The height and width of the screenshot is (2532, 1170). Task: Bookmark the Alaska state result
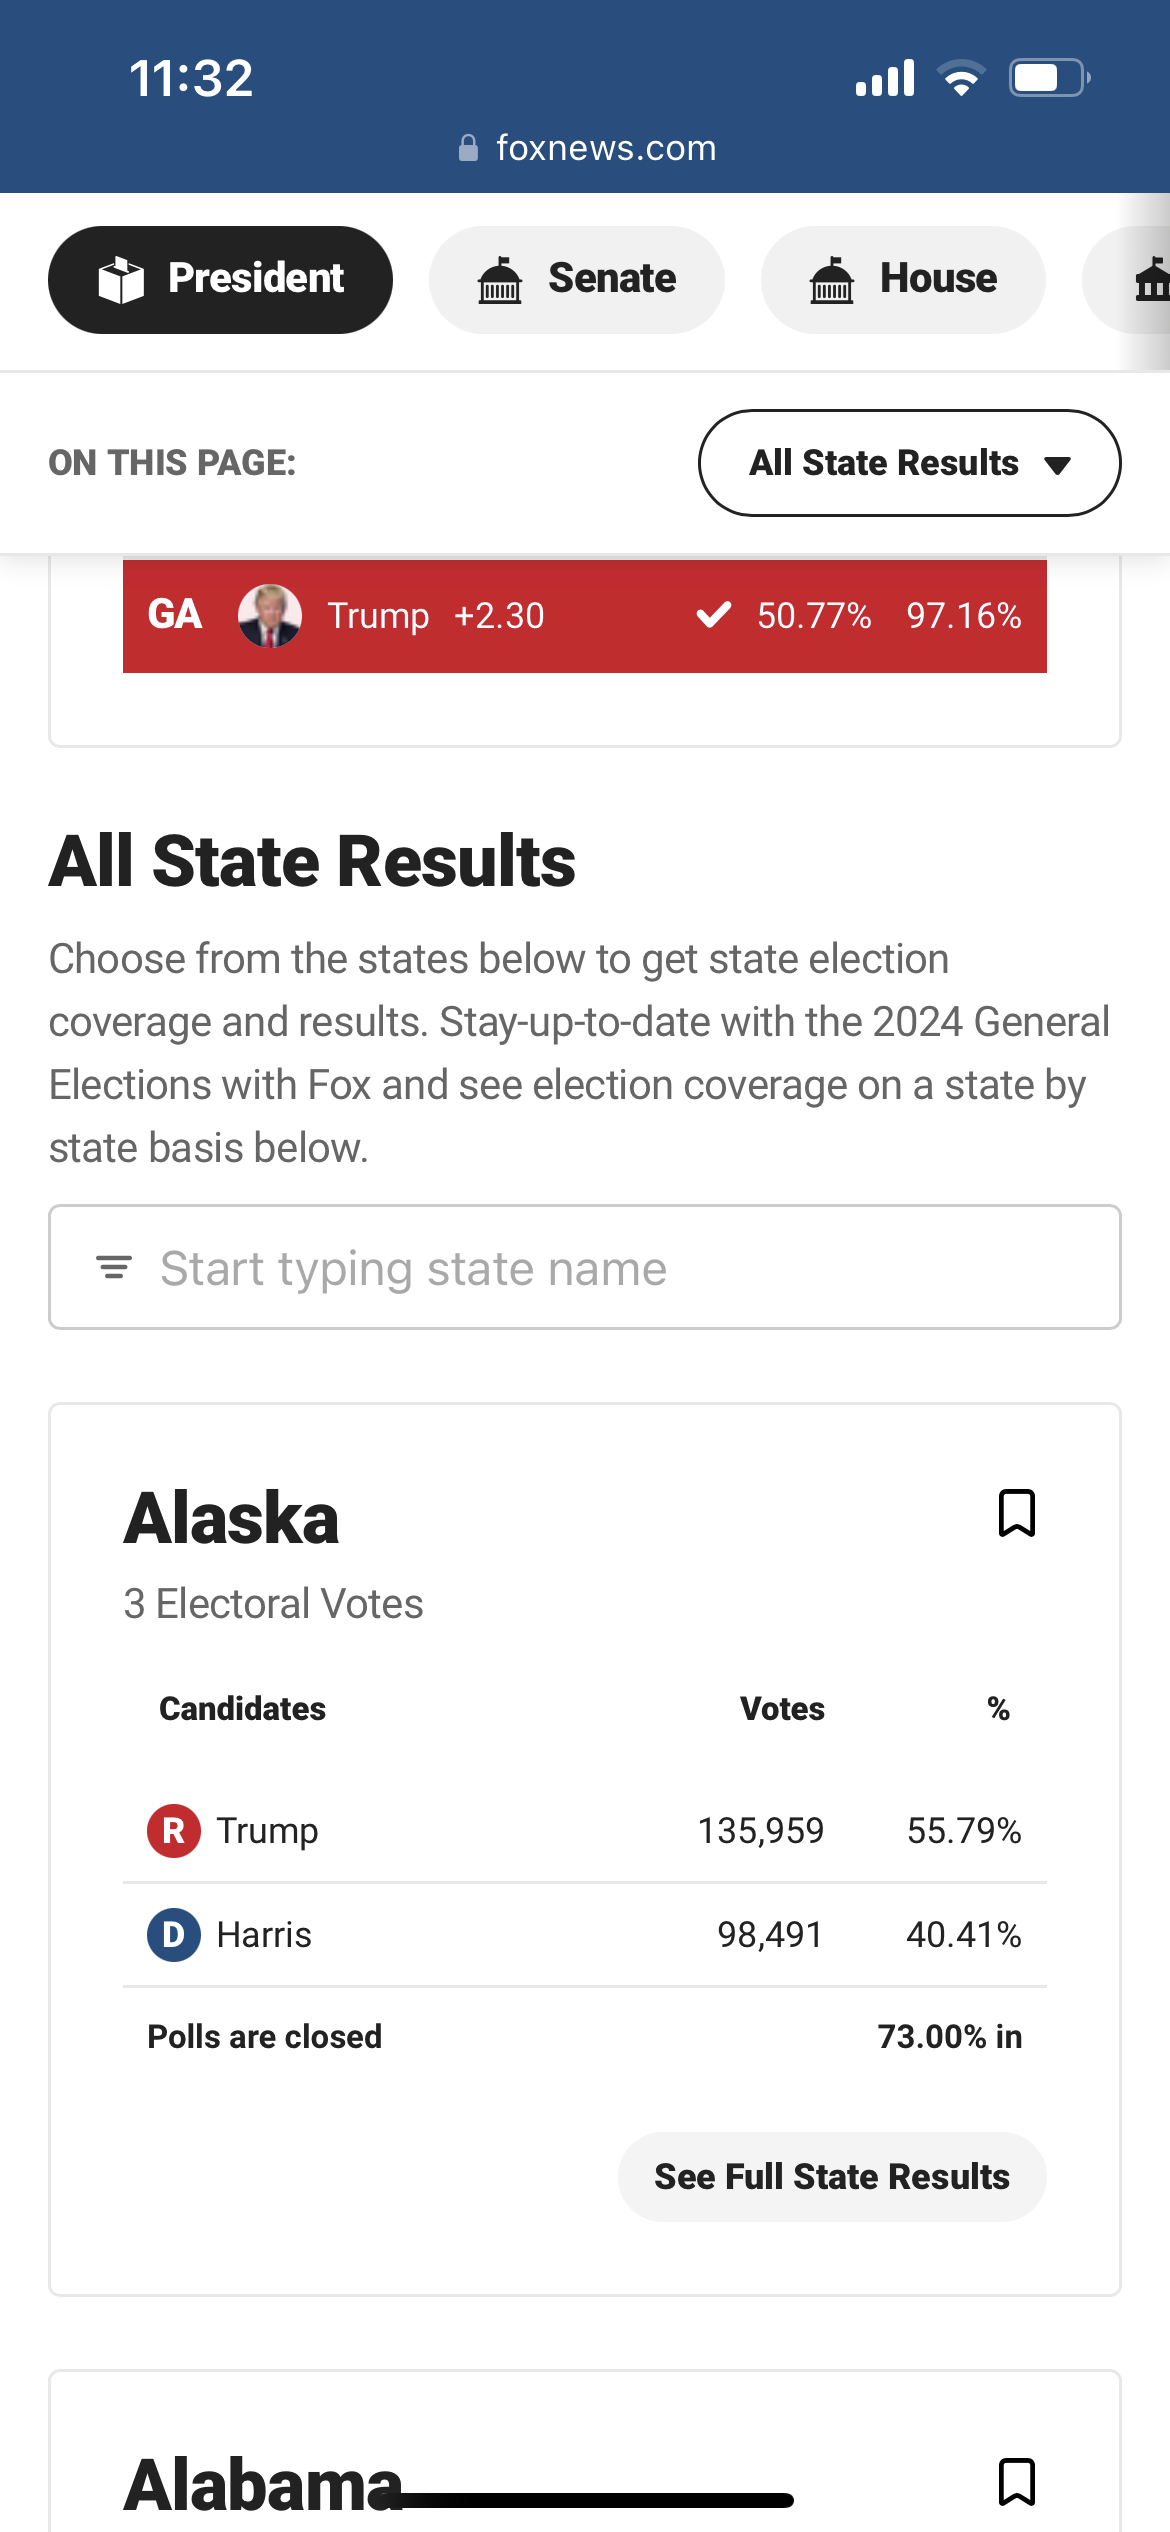1016,1513
